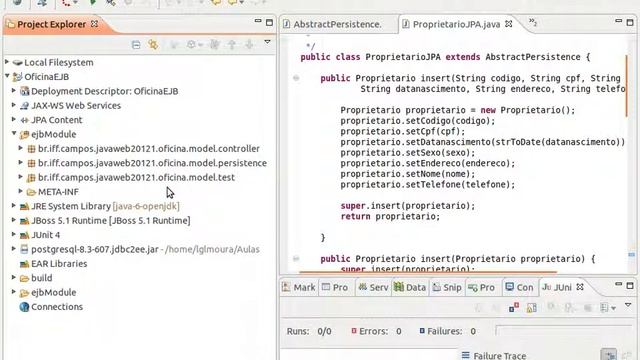Expand the model.test package

click(x=21, y=177)
